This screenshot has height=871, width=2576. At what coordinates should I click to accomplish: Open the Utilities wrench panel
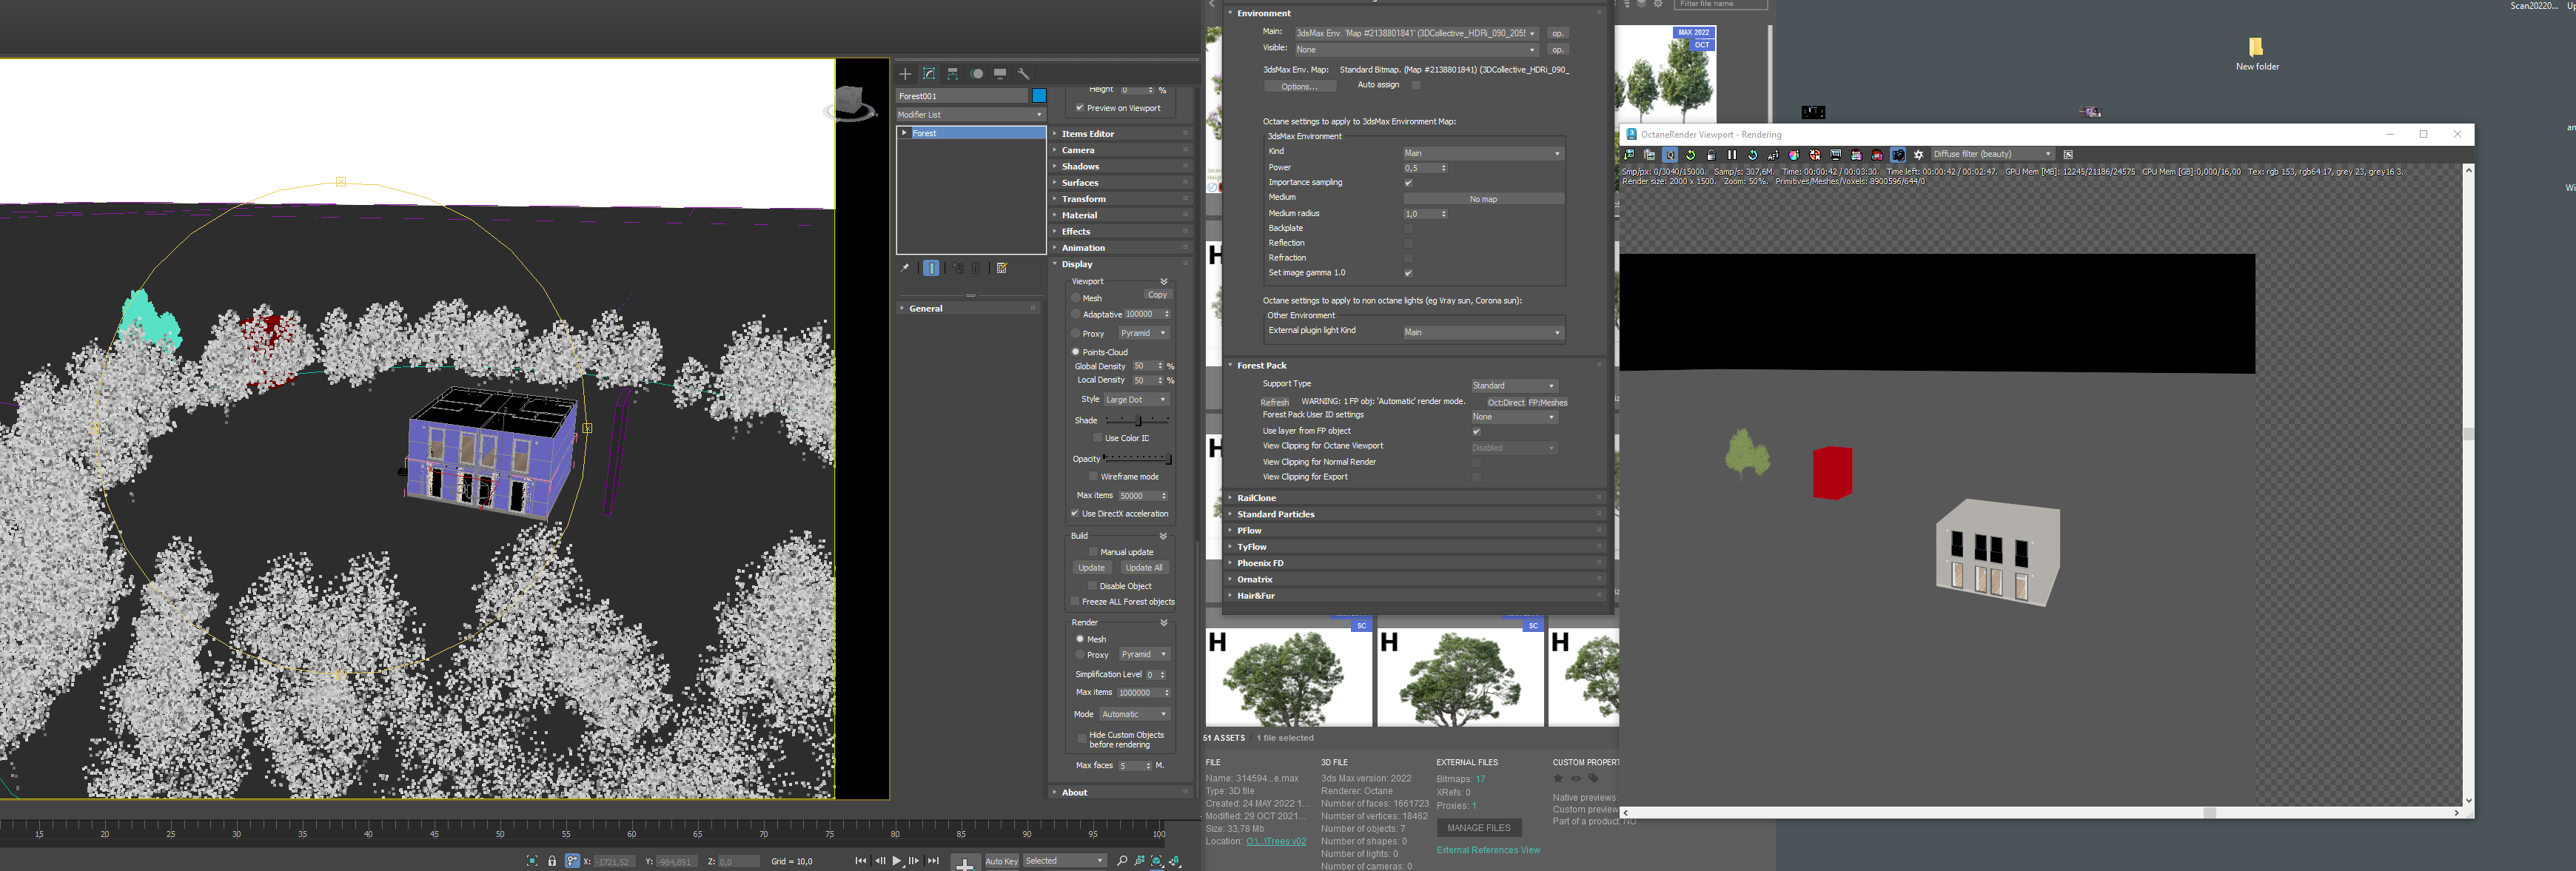[x=1023, y=74]
